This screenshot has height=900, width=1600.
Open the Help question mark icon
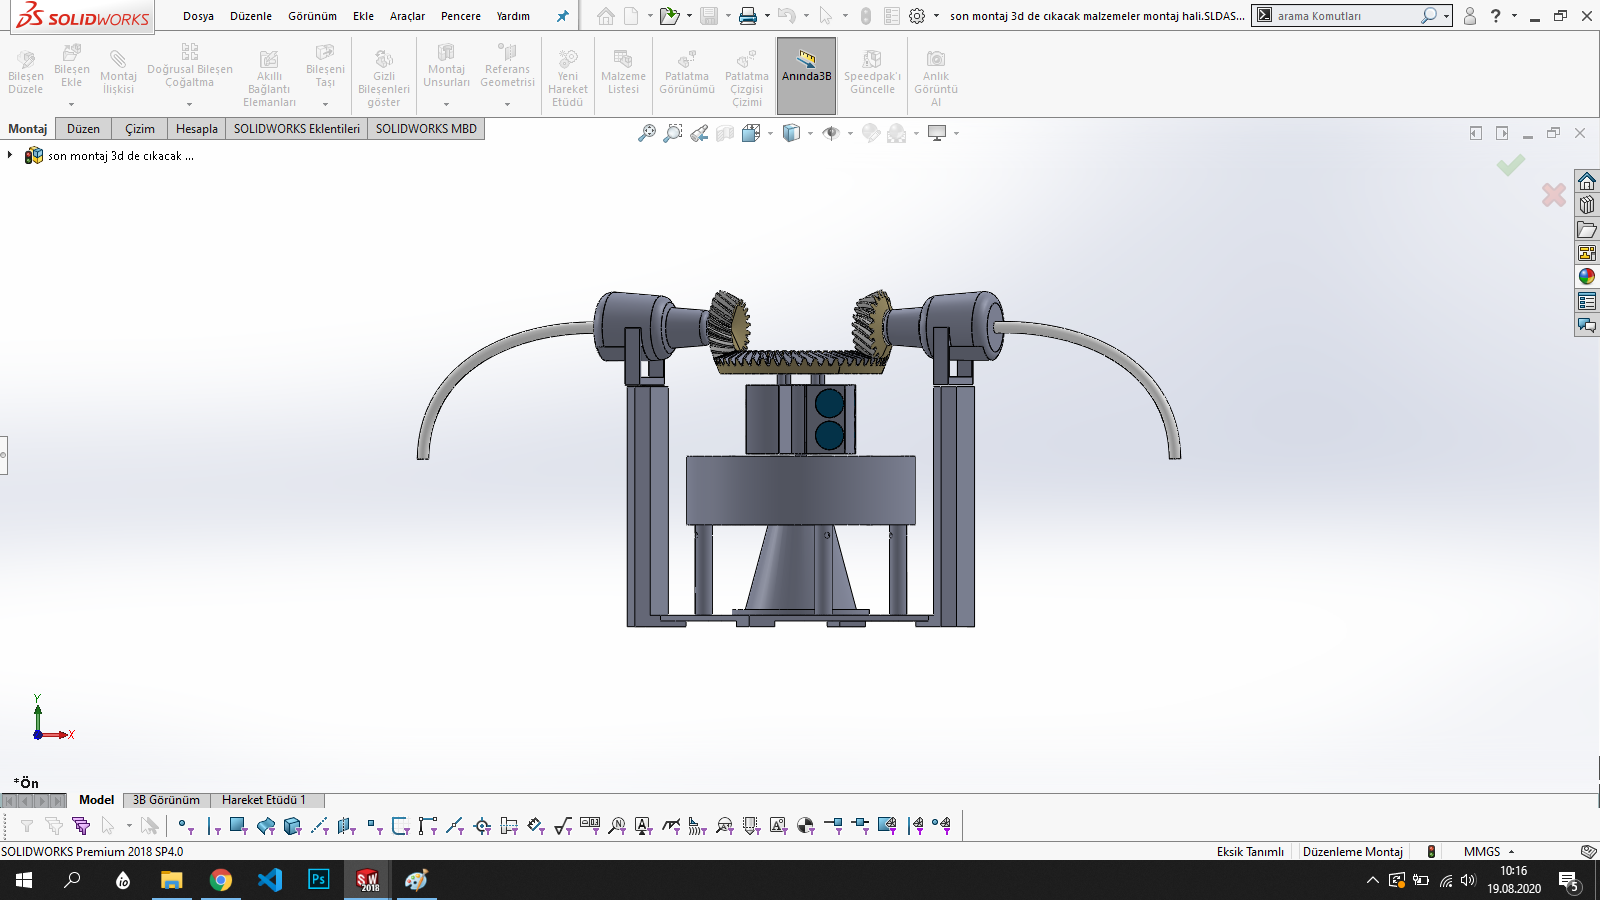1496,16
